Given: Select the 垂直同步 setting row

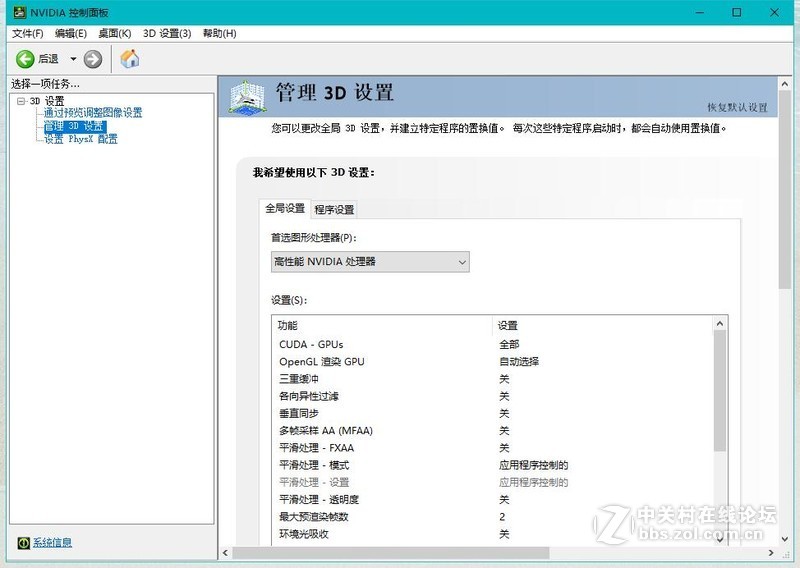Looking at the screenshot, I should pyautogui.click(x=492, y=413).
